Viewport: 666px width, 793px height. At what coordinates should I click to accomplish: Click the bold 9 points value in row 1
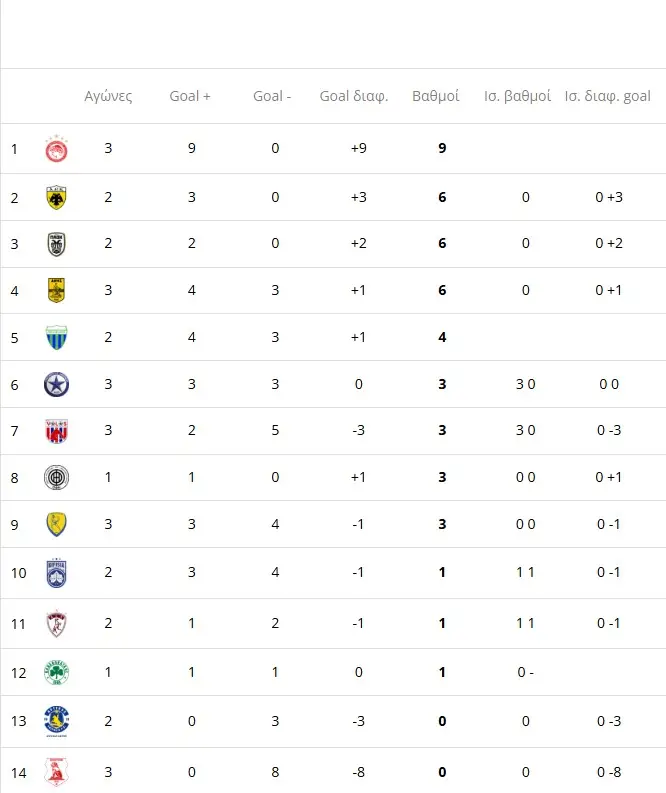coord(442,149)
